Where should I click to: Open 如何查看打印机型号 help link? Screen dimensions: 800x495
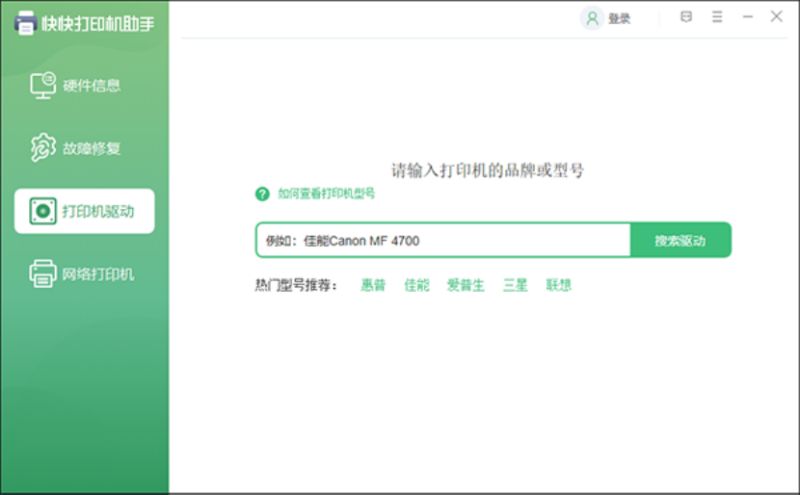326,194
